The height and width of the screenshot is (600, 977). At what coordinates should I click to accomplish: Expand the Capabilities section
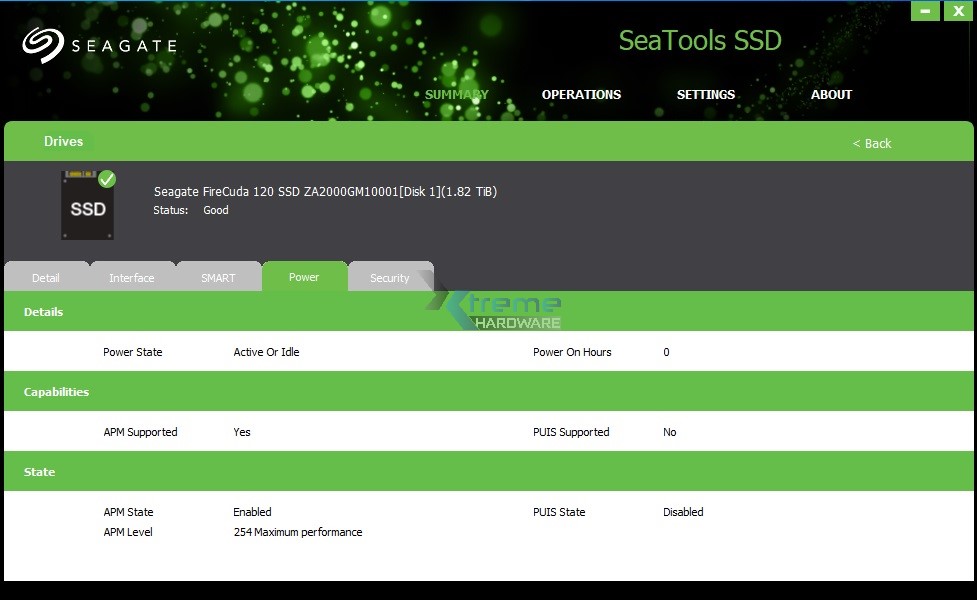point(56,391)
